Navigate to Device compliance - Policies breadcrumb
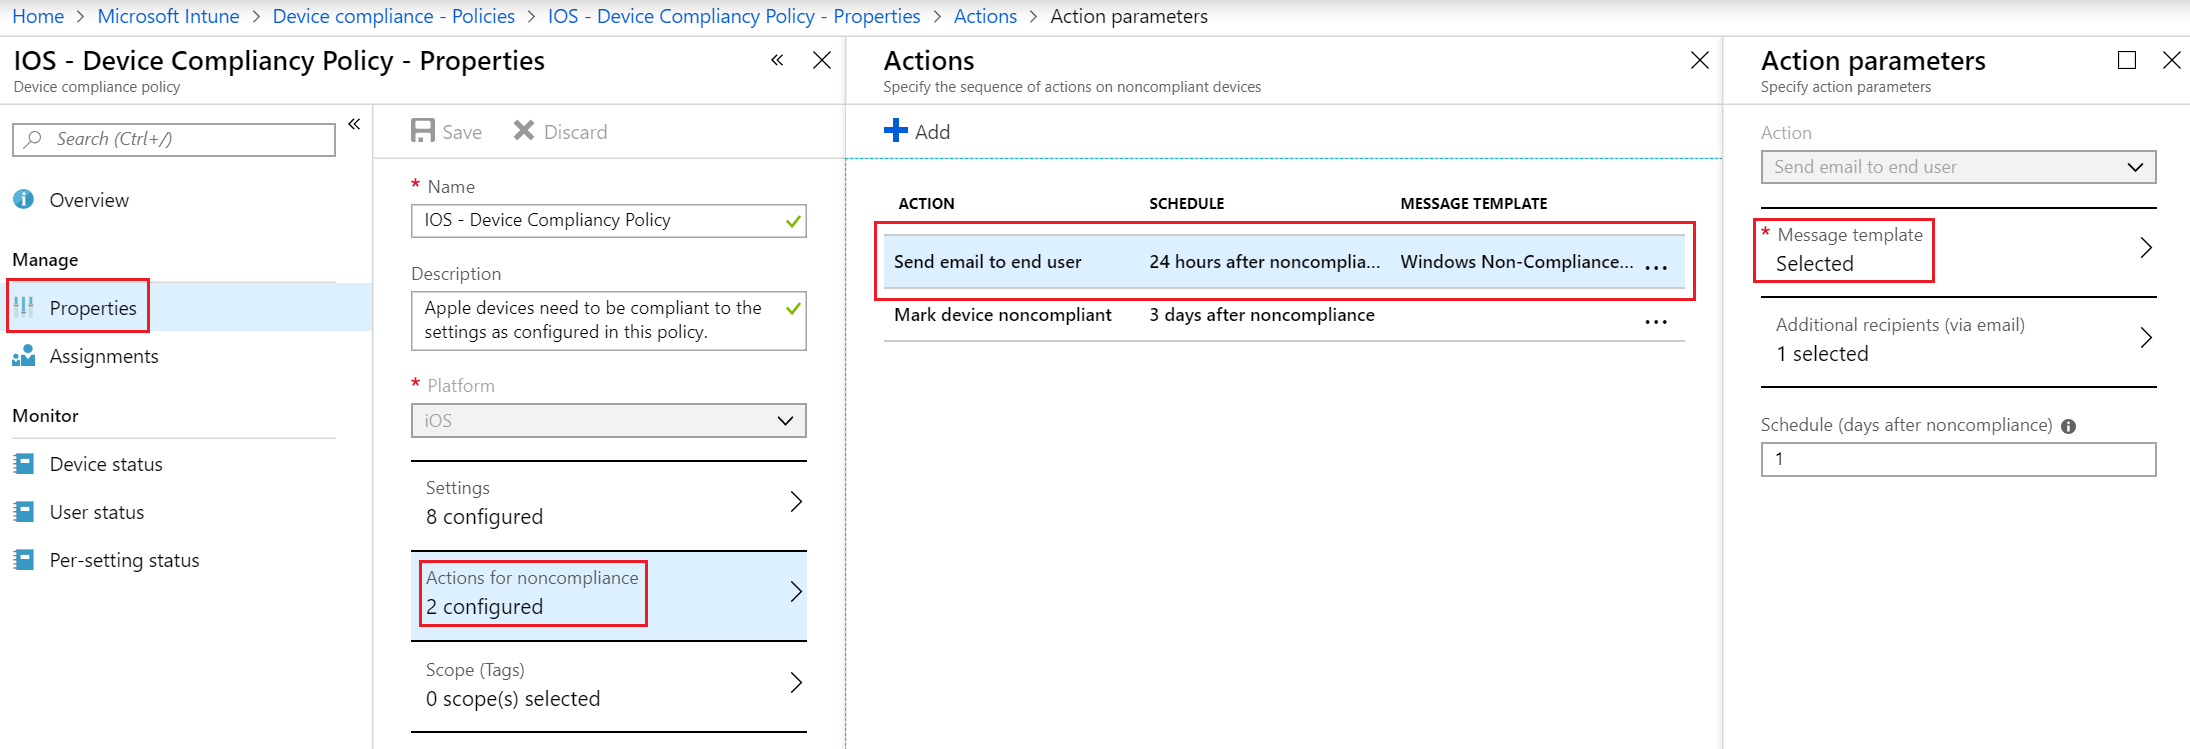2190x749 pixels. click(x=393, y=17)
